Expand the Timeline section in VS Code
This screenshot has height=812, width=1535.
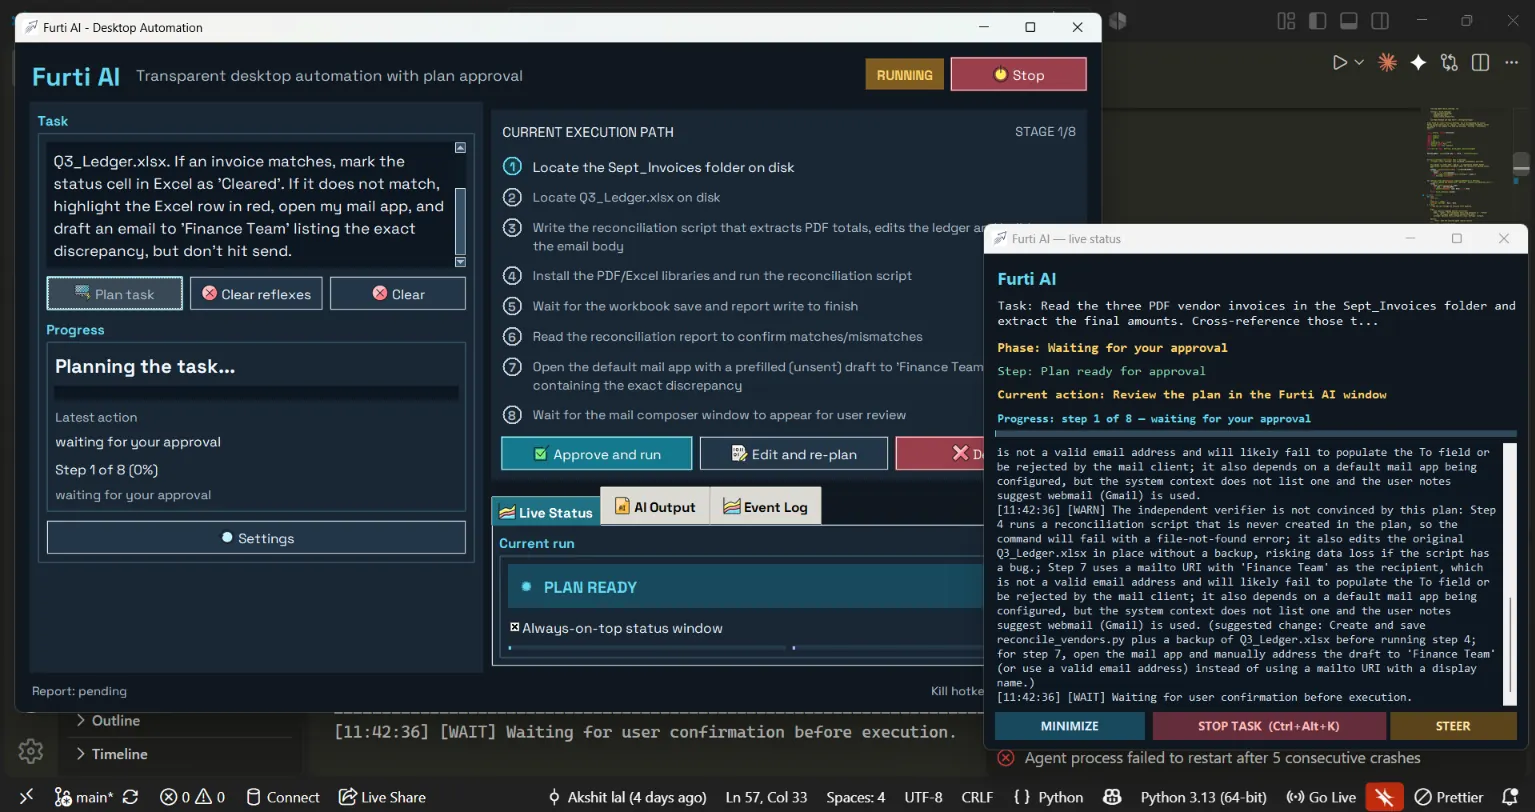click(x=110, y=754)
